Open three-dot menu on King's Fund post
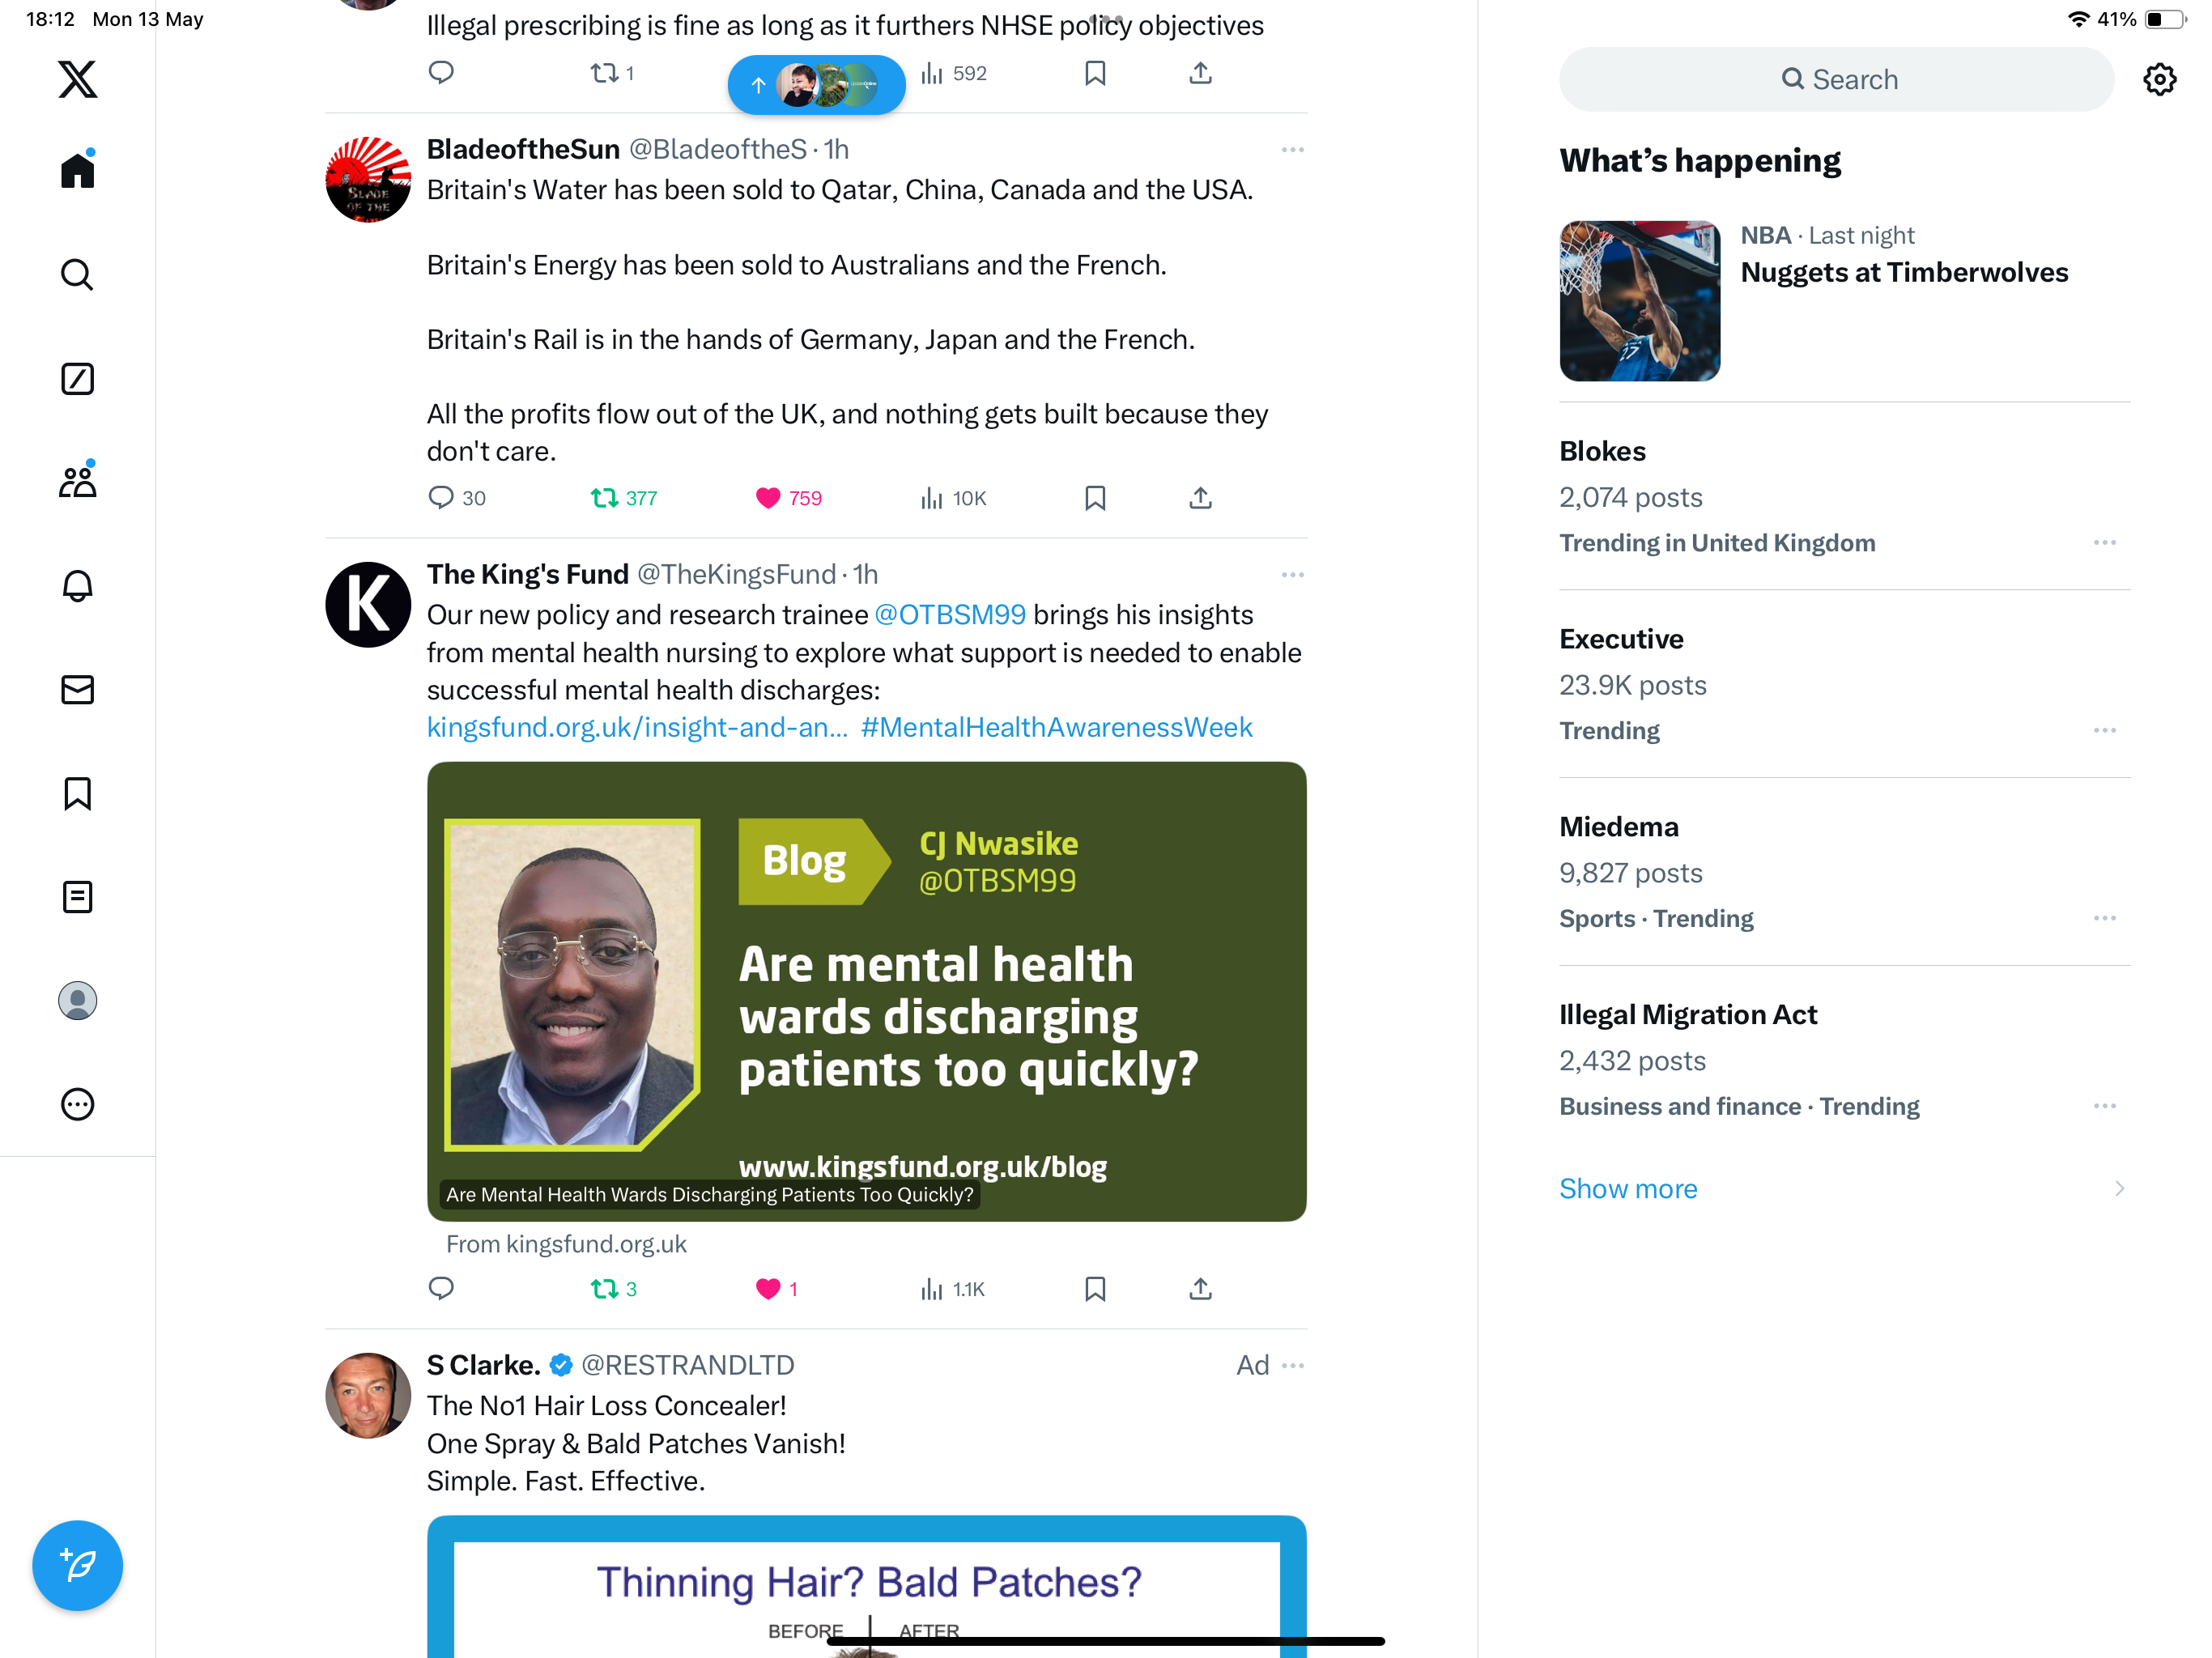Viewport: 2212px width, 1658px height. coord(1292,575)
